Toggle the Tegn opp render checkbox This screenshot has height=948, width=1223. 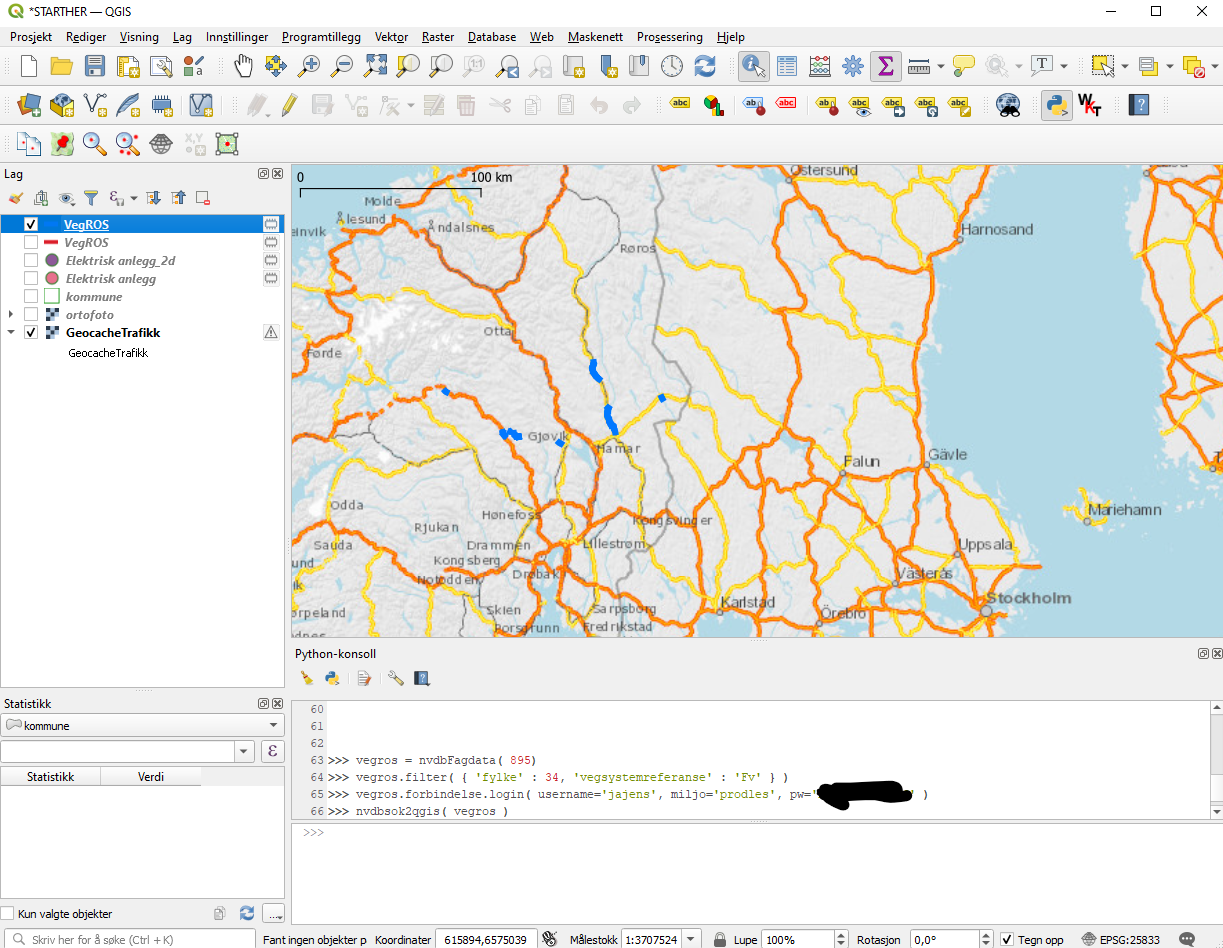(x=1007, y=940)
